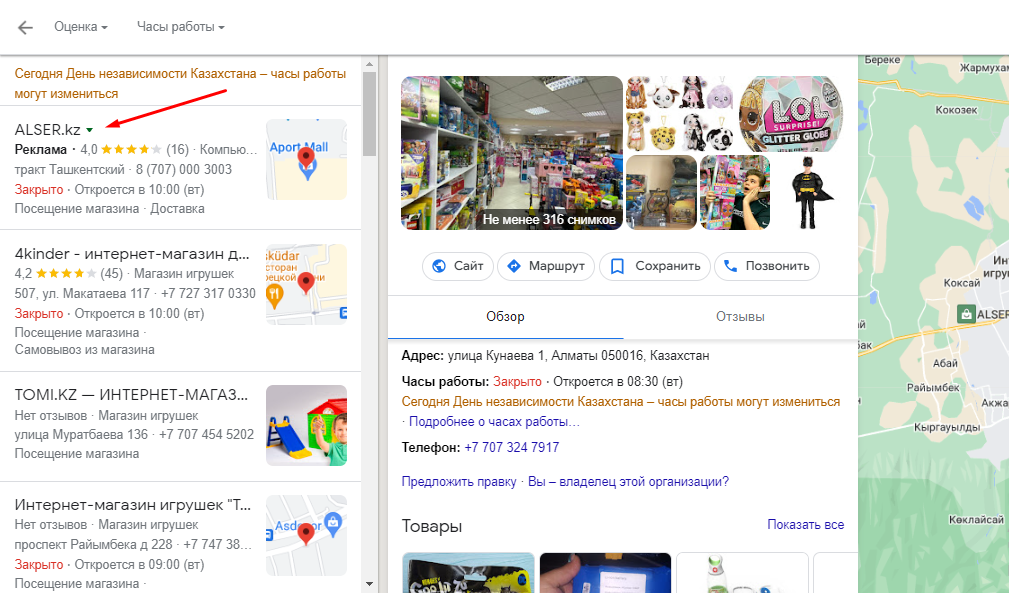Expand the green arrow next to ALSER.kz

pos(89,131)
